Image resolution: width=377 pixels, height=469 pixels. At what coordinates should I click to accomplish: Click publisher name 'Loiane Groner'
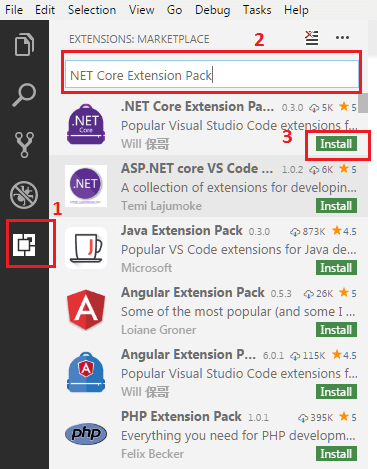(x=158, y=330)
